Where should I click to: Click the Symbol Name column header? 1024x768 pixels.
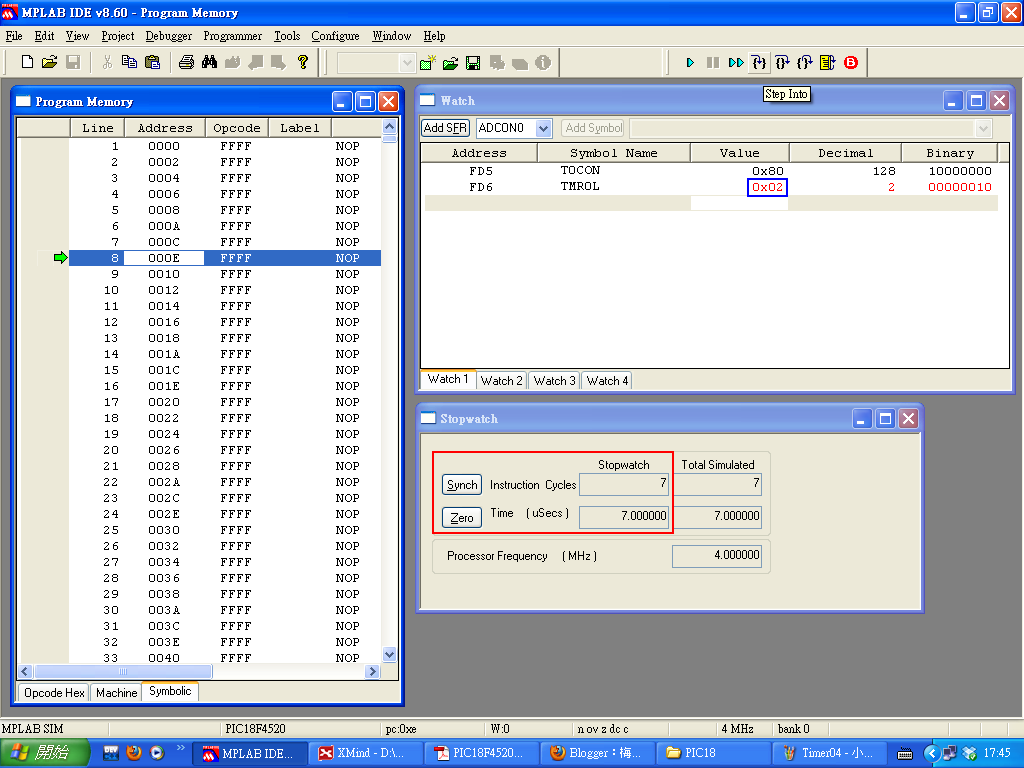(x=613, y=153)
